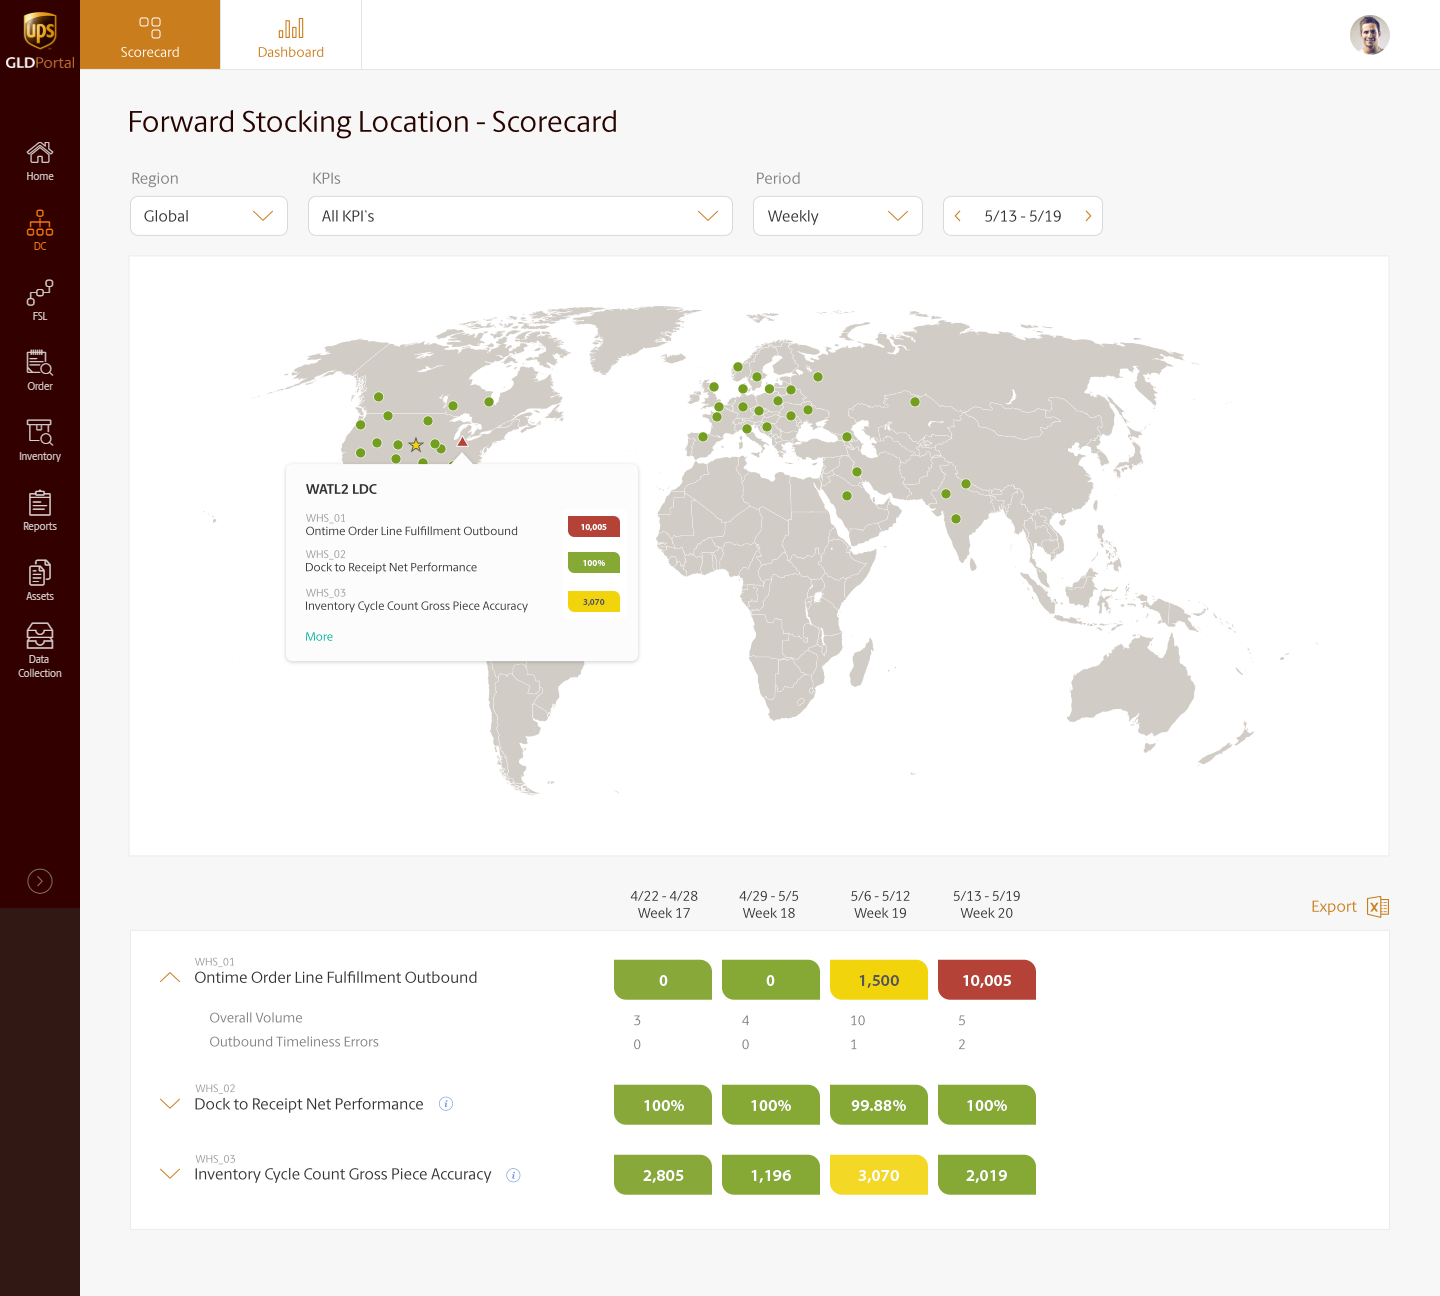Click the 1,196 Week 18 cell
This screenshot has height=1296, width=1440.
(x=771, y=1175)
